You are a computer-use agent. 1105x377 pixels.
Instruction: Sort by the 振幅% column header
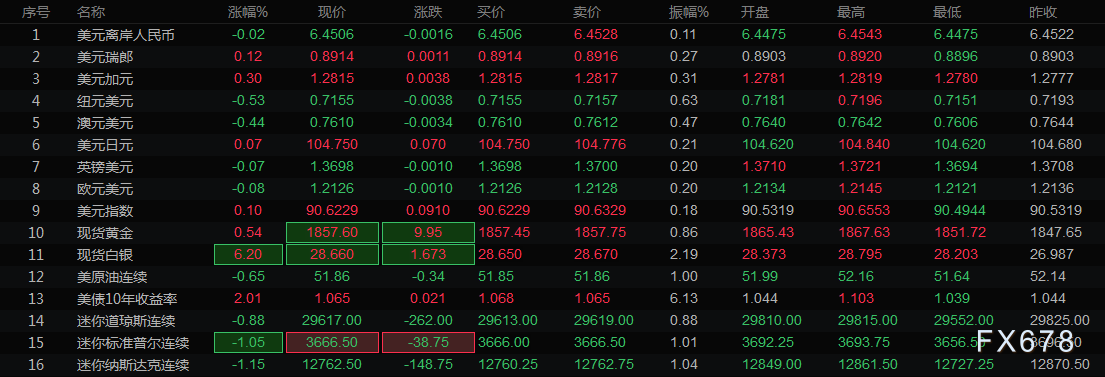click(689, 12)
